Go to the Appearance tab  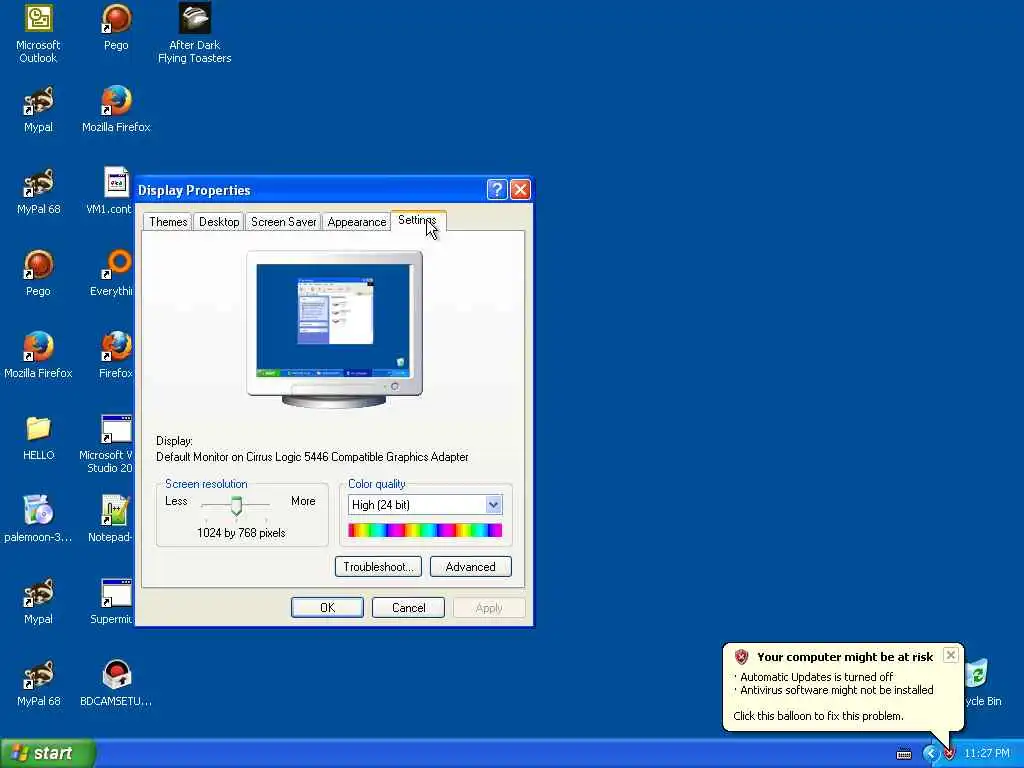coord(357,222)
